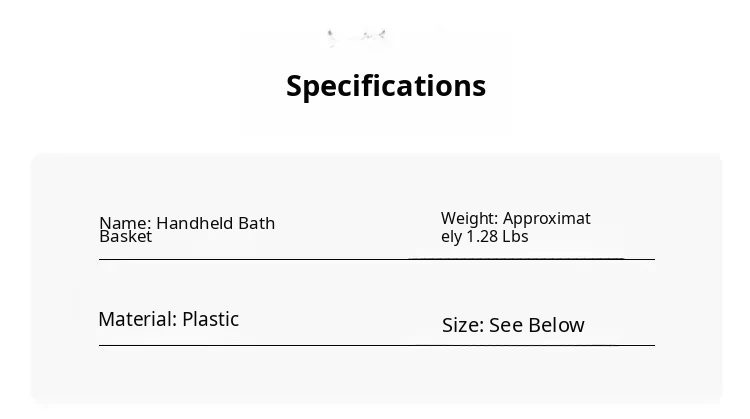Open the "See Below" size reference
The width and height of the screenshot is (750, 419).
point(537,326)
